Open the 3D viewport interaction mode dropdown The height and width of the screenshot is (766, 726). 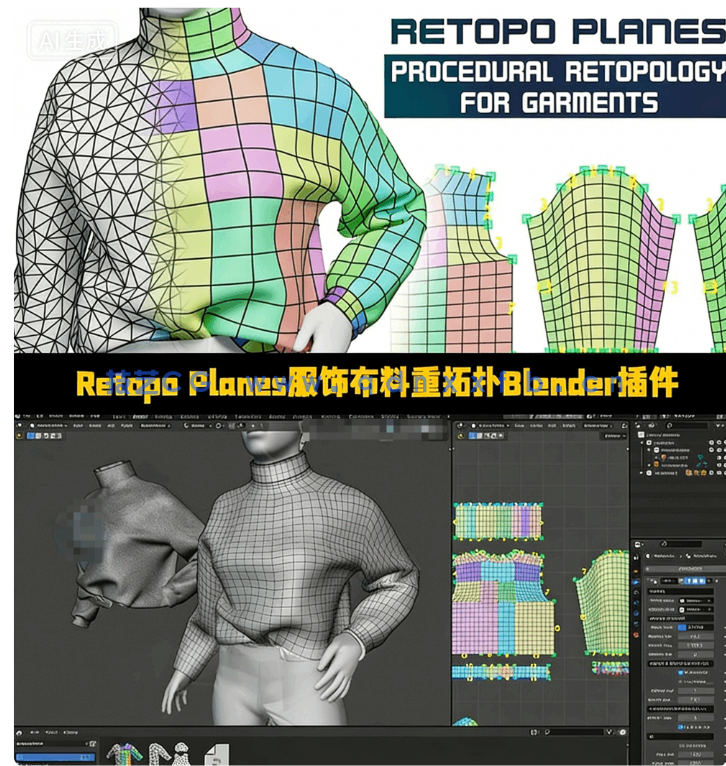click(49, 426)
